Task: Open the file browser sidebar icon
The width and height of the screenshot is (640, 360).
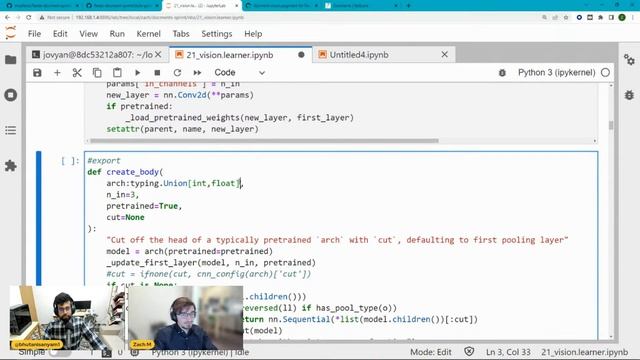Action: pyautogui.click(x=11, y=60)
